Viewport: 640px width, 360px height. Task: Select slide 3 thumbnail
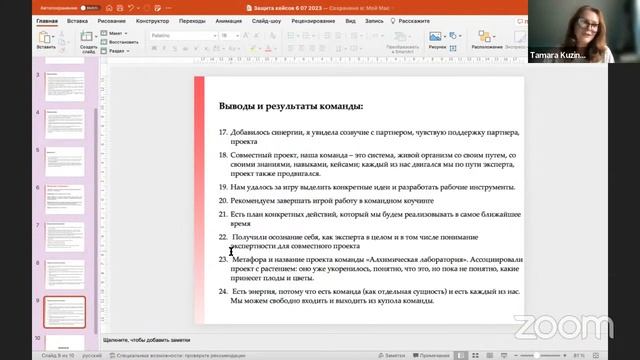64,87
